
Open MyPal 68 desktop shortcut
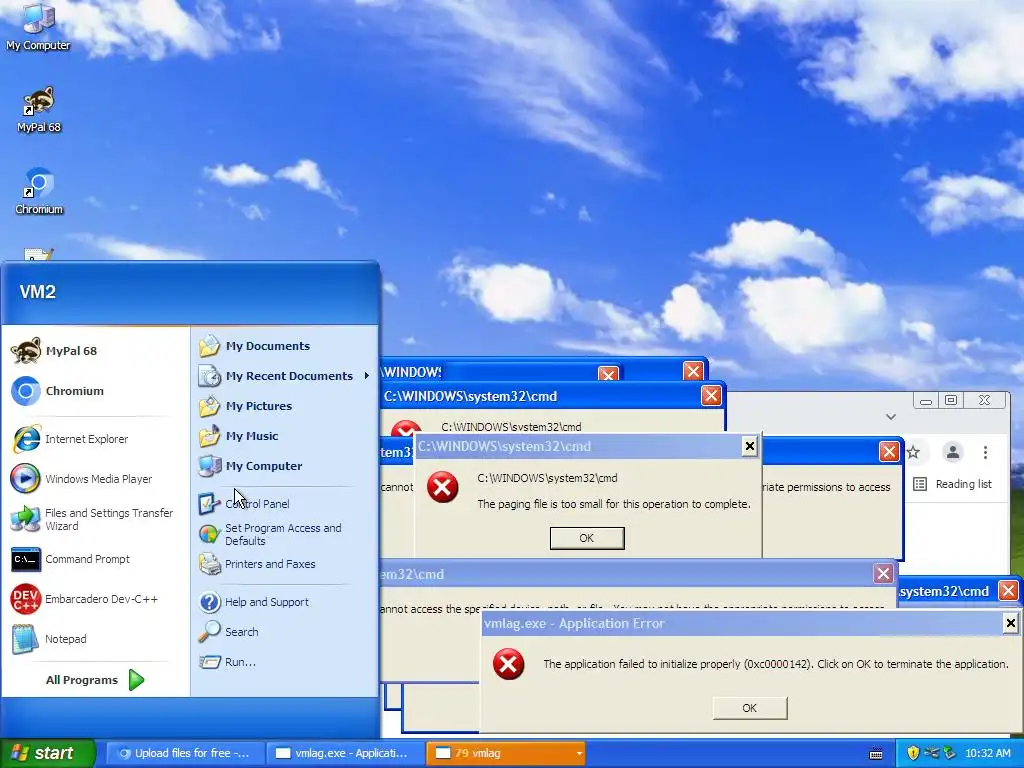39,109
